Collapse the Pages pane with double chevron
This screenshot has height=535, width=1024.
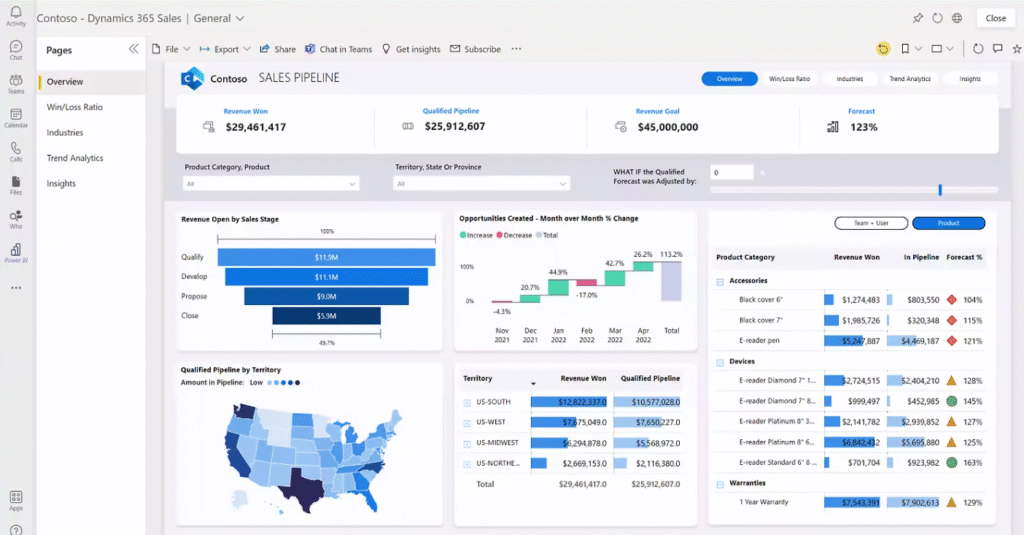point(133,49)
